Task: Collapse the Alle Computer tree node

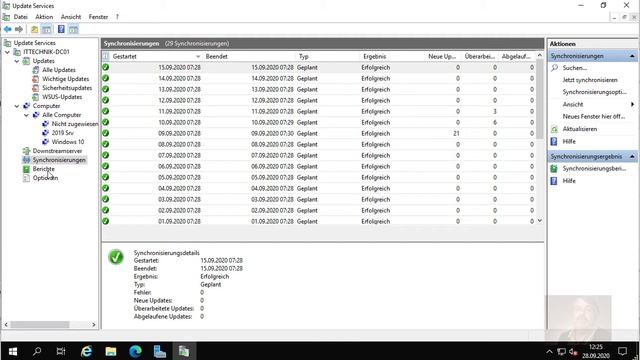Action: point(27,115)
